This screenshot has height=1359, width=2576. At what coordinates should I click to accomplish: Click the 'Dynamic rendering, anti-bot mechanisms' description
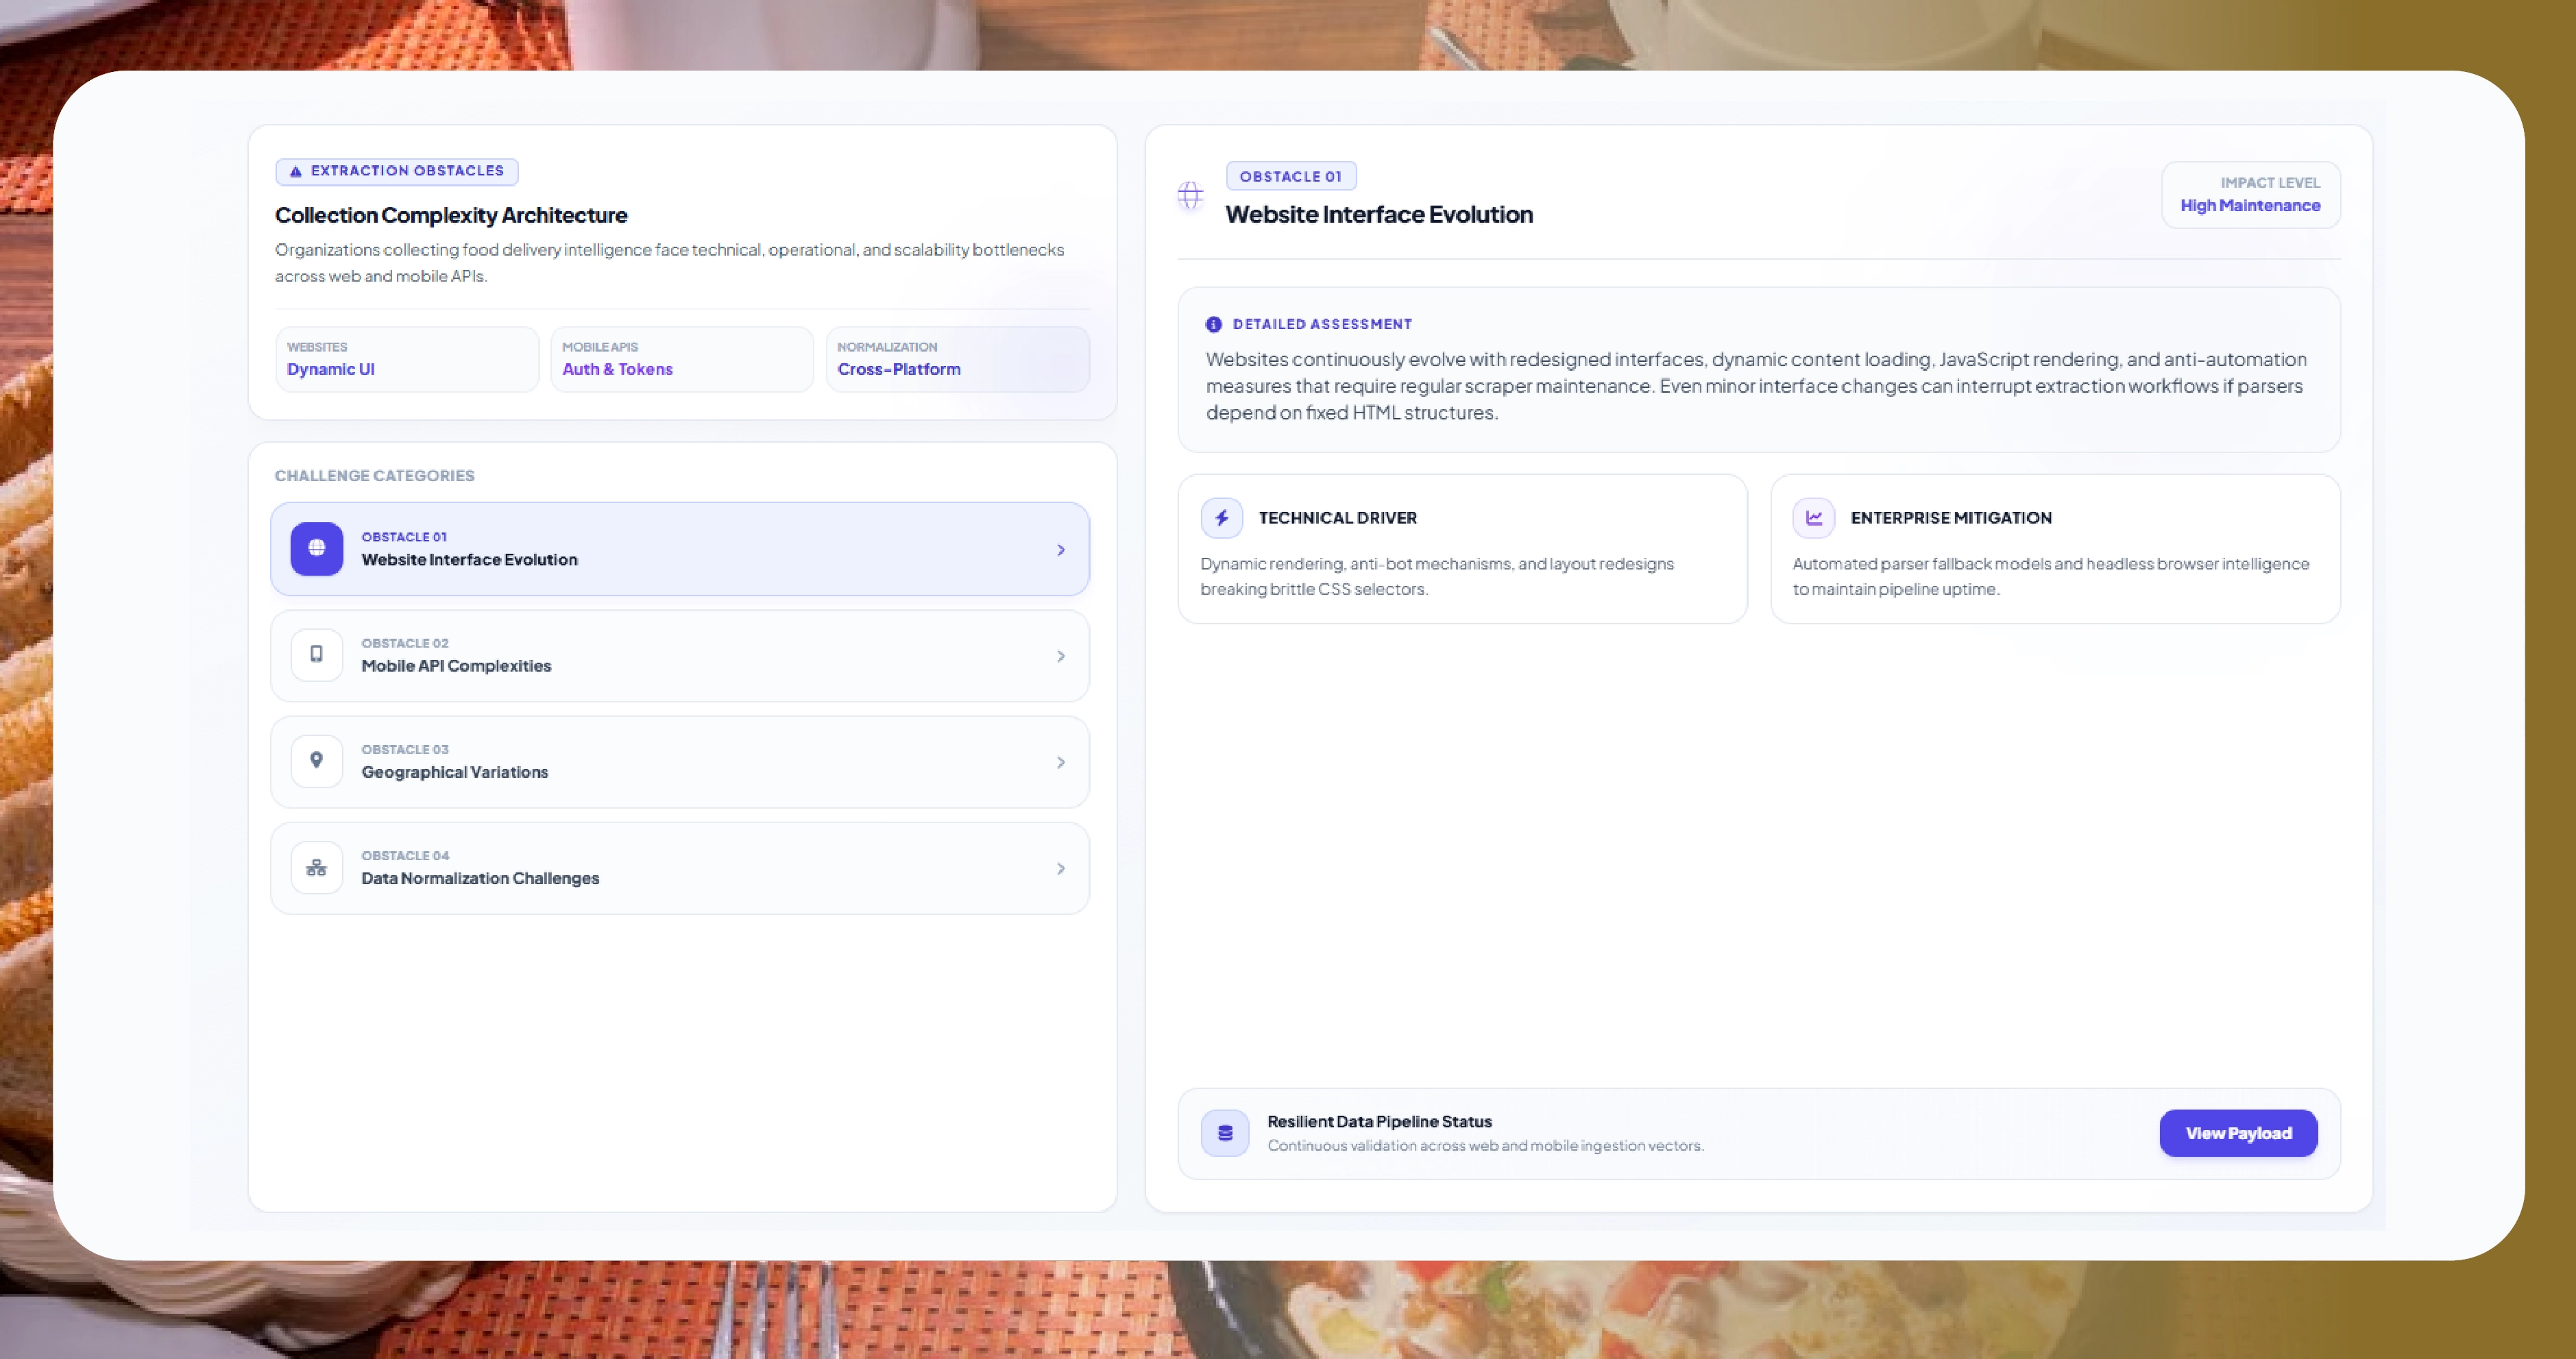[x=1437, y=576]
